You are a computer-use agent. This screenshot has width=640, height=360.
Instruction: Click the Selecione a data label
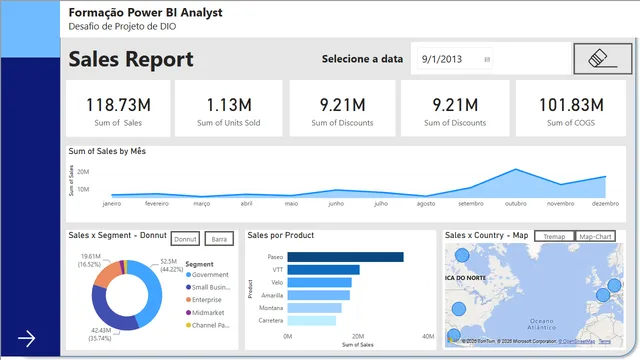[362, 59]
